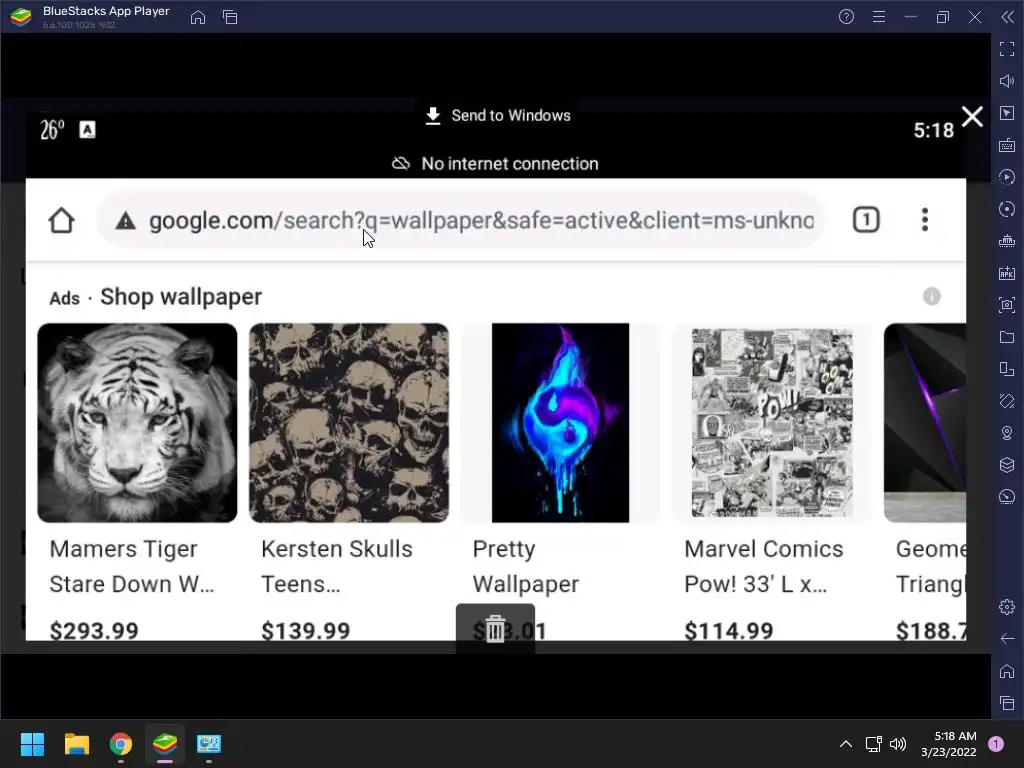Open the memory trim icon in sidebar
Screen dimensions: 1024x768
1007,241
